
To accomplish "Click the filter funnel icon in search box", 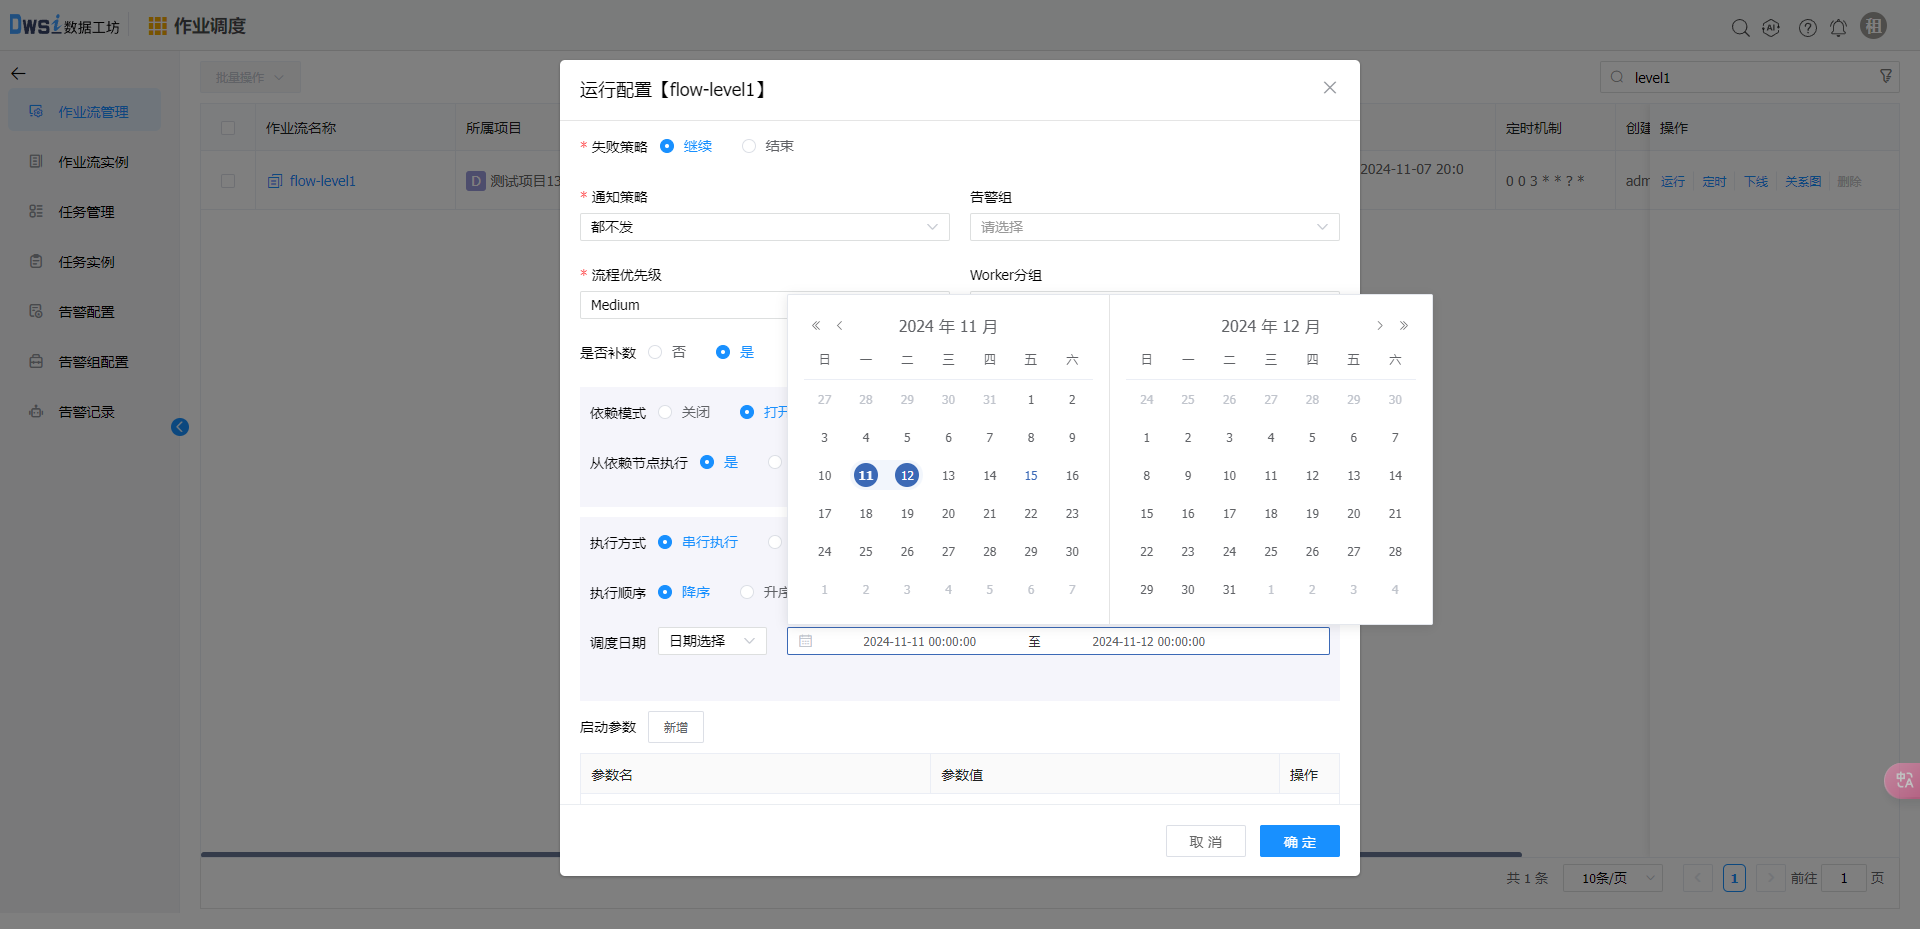I will click(x=1886, y=77).
